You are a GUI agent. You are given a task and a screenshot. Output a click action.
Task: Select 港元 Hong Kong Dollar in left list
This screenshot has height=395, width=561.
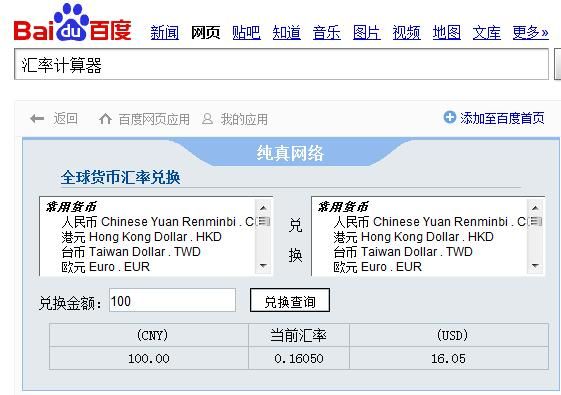141,237
